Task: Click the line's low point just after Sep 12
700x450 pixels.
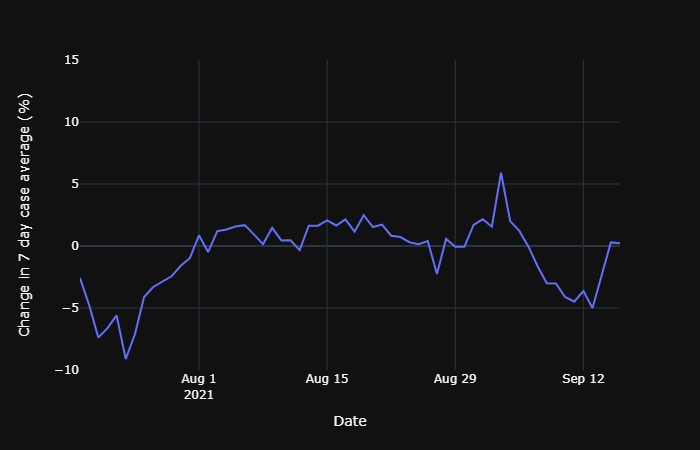Action: [593, 307]
